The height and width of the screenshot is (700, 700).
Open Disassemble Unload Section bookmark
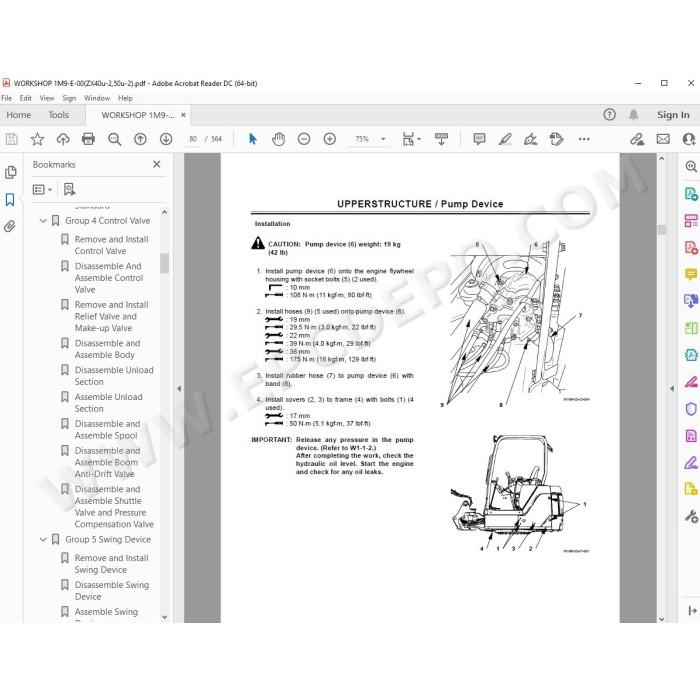114,376
